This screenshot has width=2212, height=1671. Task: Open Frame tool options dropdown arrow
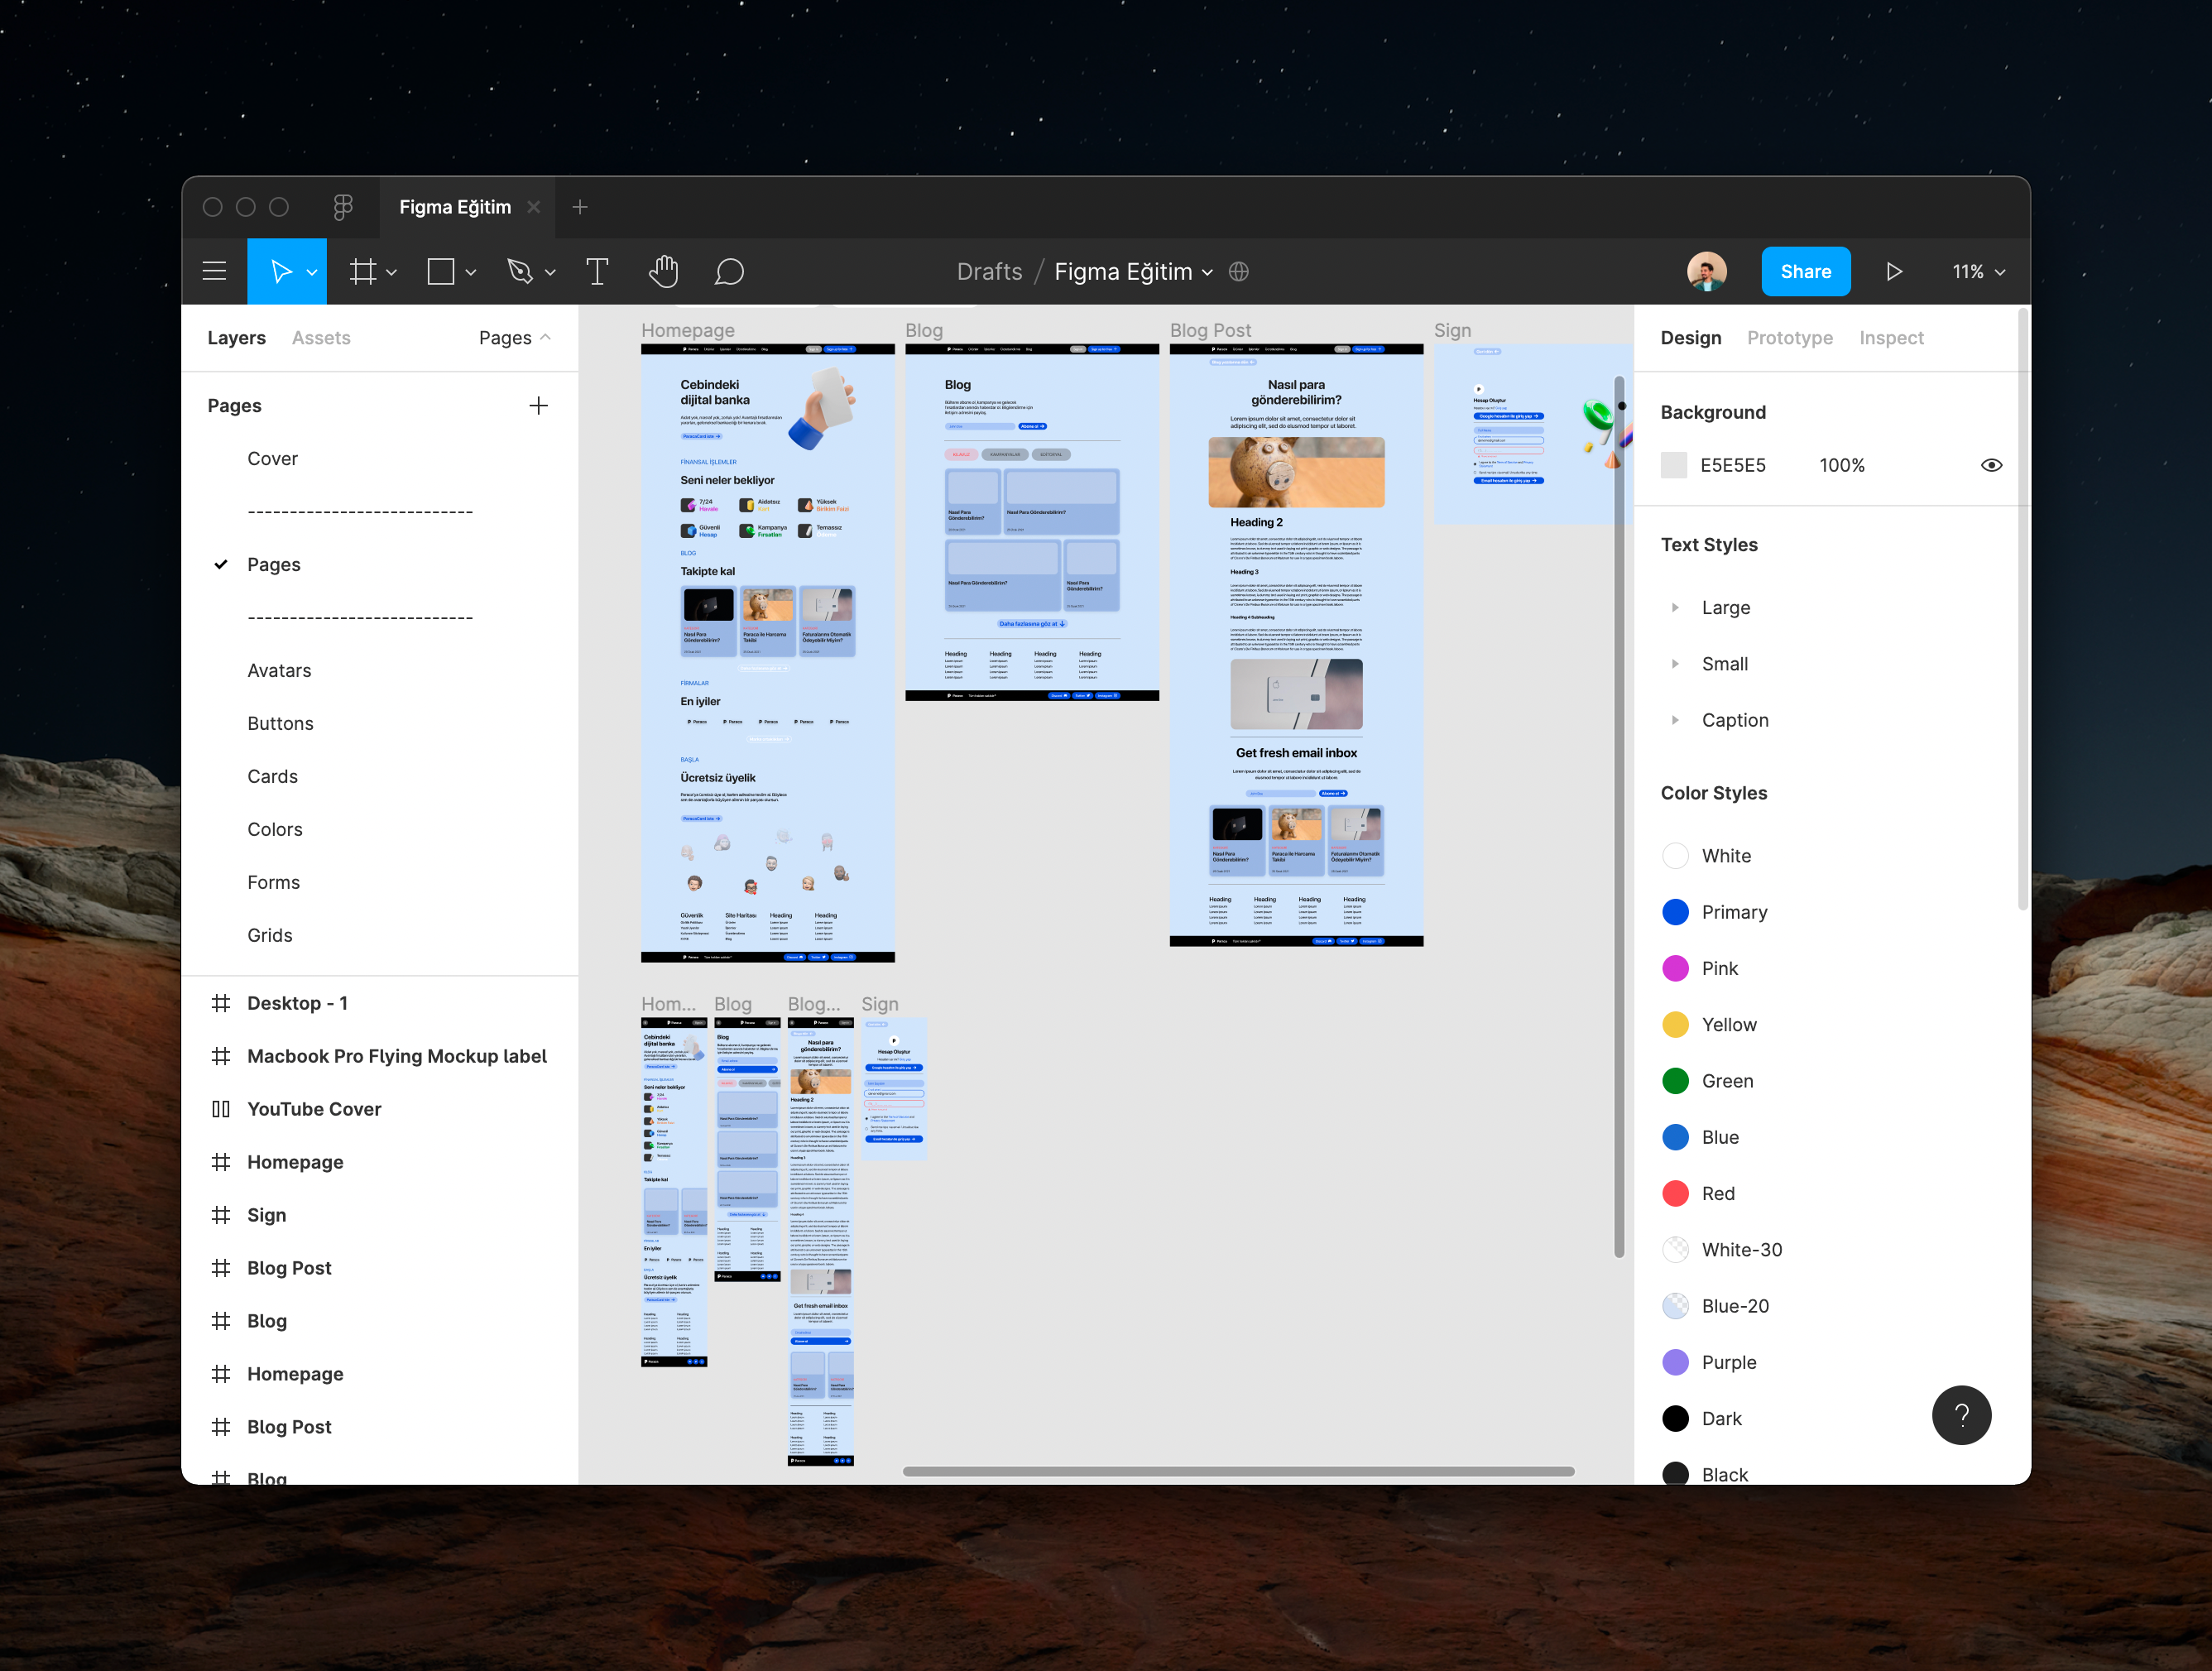coord(392,272)
